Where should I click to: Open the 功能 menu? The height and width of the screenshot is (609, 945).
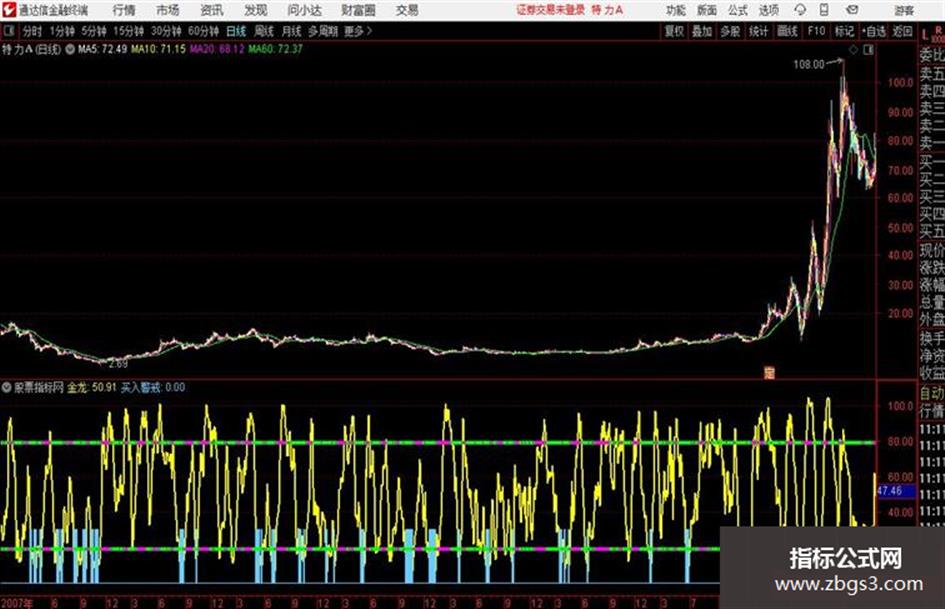coord(676,10)
